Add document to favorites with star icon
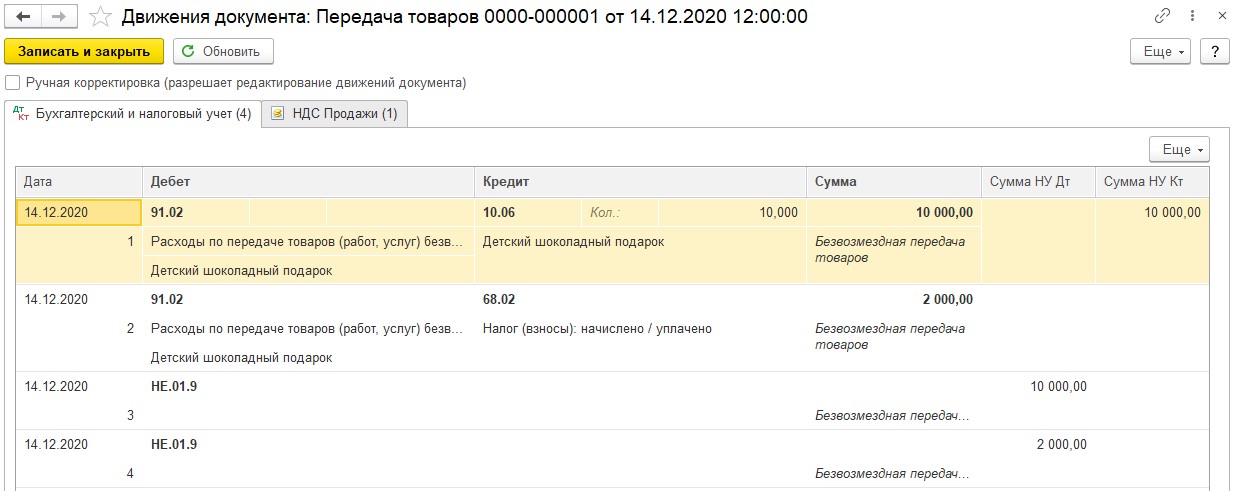The height and width of the screenshot is (491, 1235). pos(100,17)
